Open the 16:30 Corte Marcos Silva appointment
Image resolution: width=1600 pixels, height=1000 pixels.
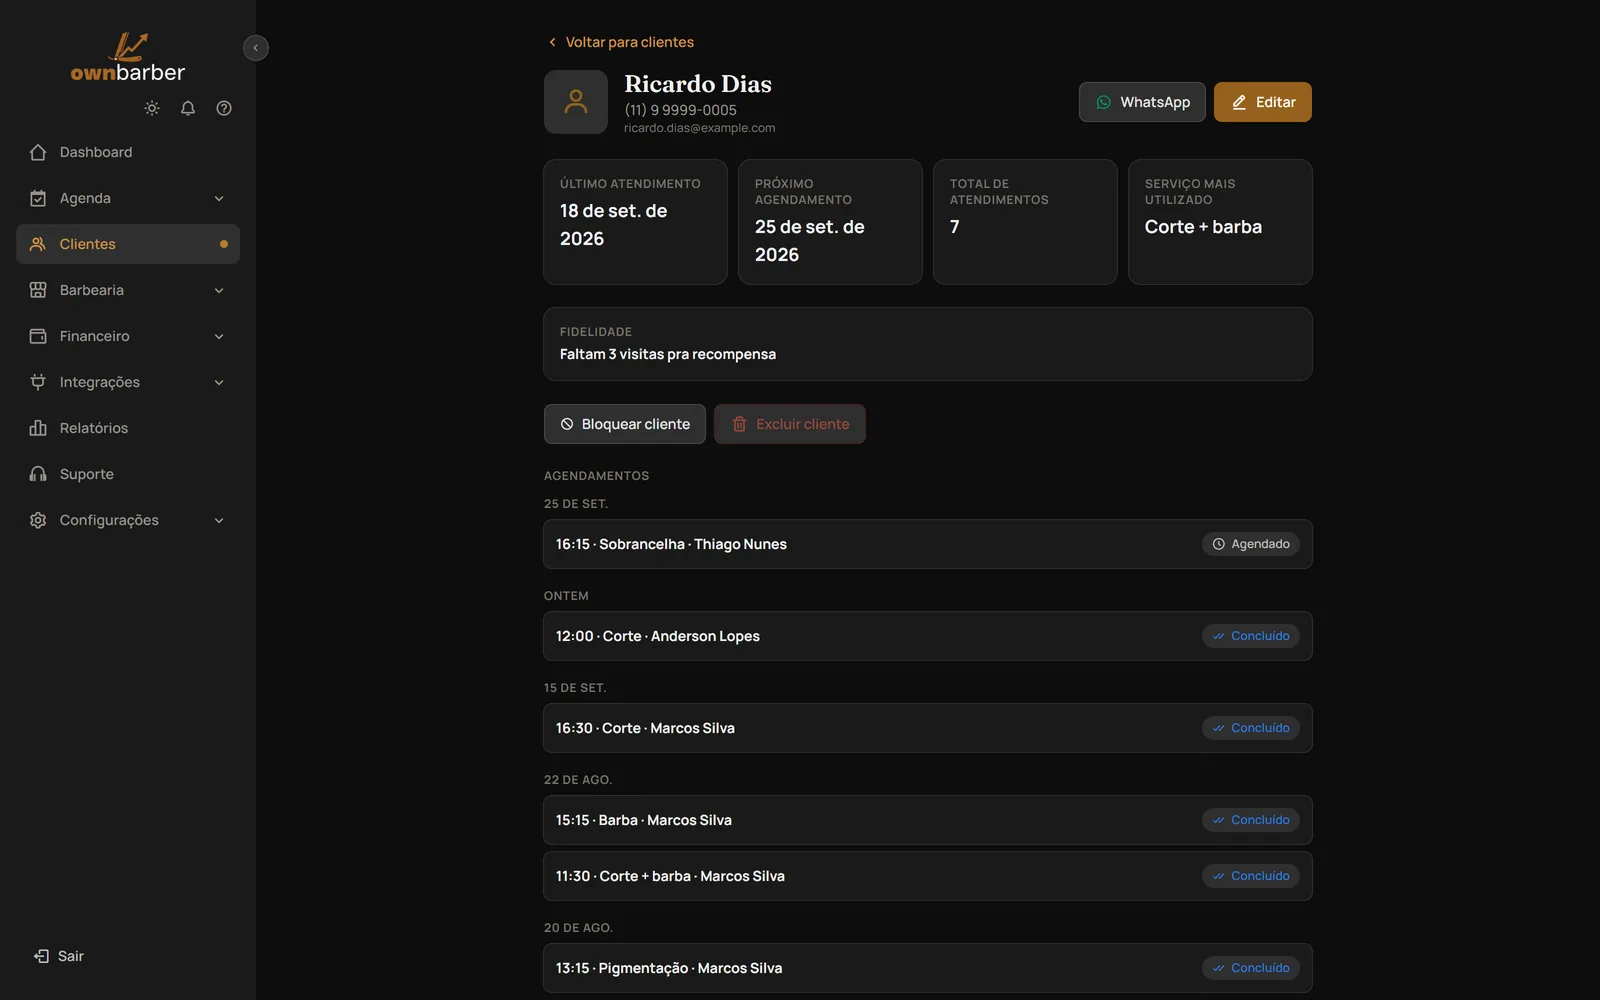click(928, 728)
